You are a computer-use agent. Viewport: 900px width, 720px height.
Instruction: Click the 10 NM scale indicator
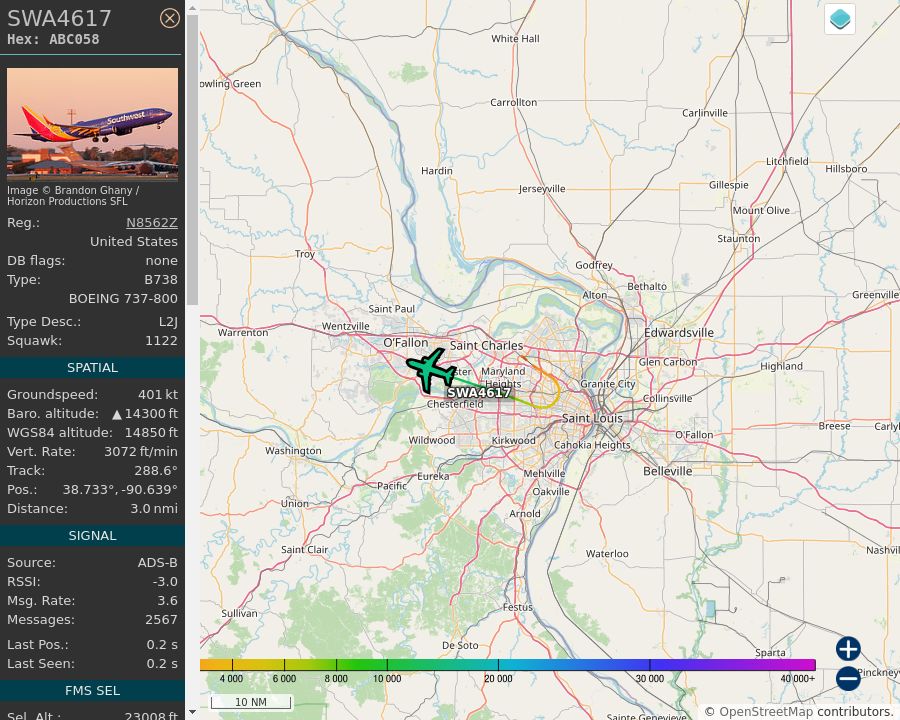click(251, 702)
